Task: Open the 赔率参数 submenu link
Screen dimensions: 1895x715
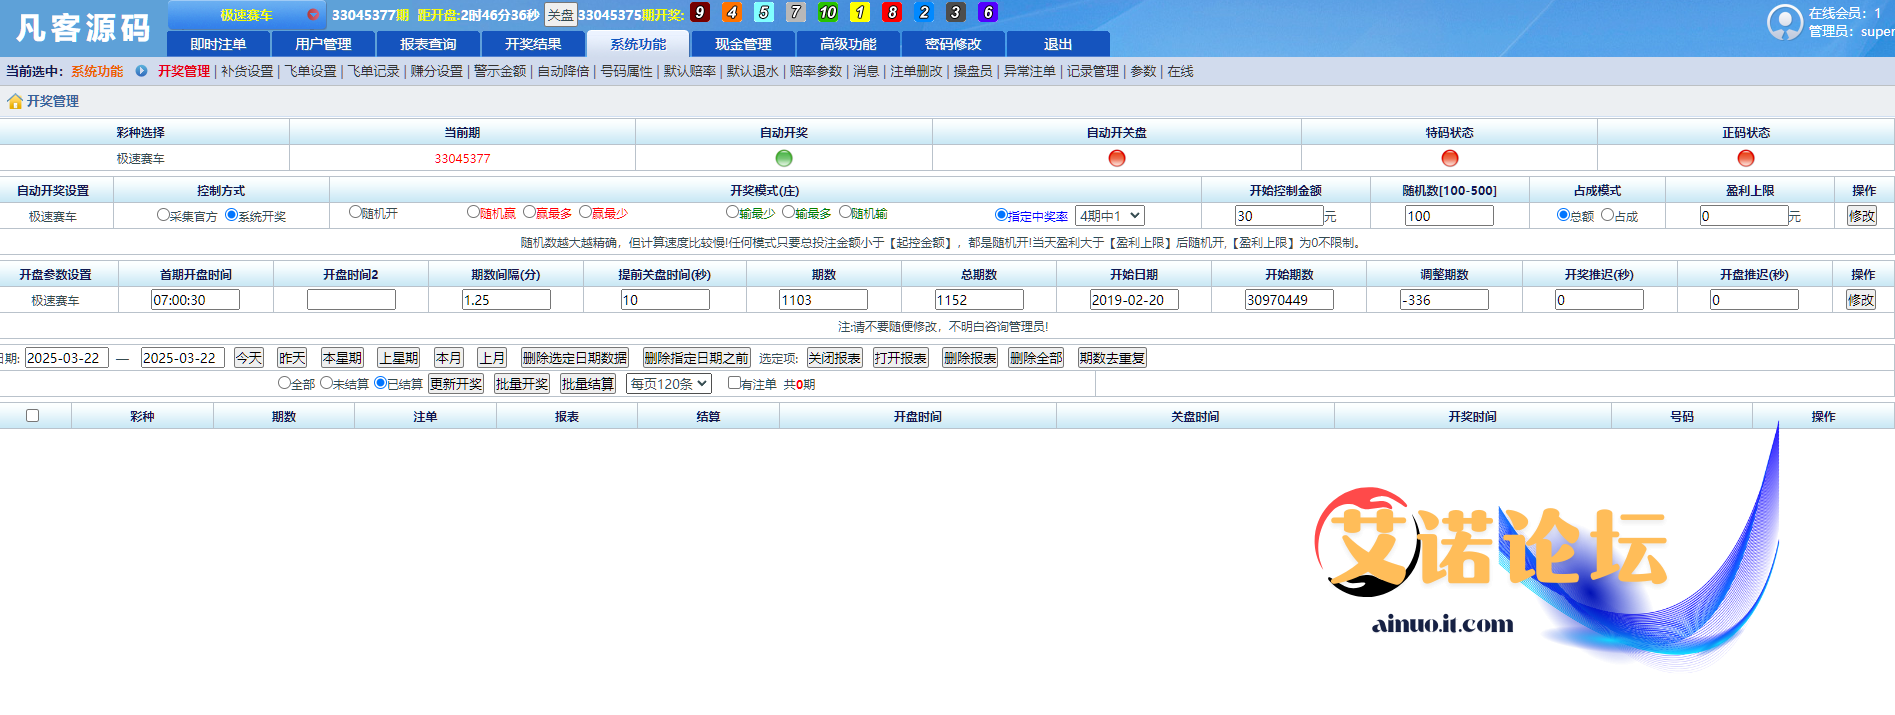Action: tap(816, 71)
